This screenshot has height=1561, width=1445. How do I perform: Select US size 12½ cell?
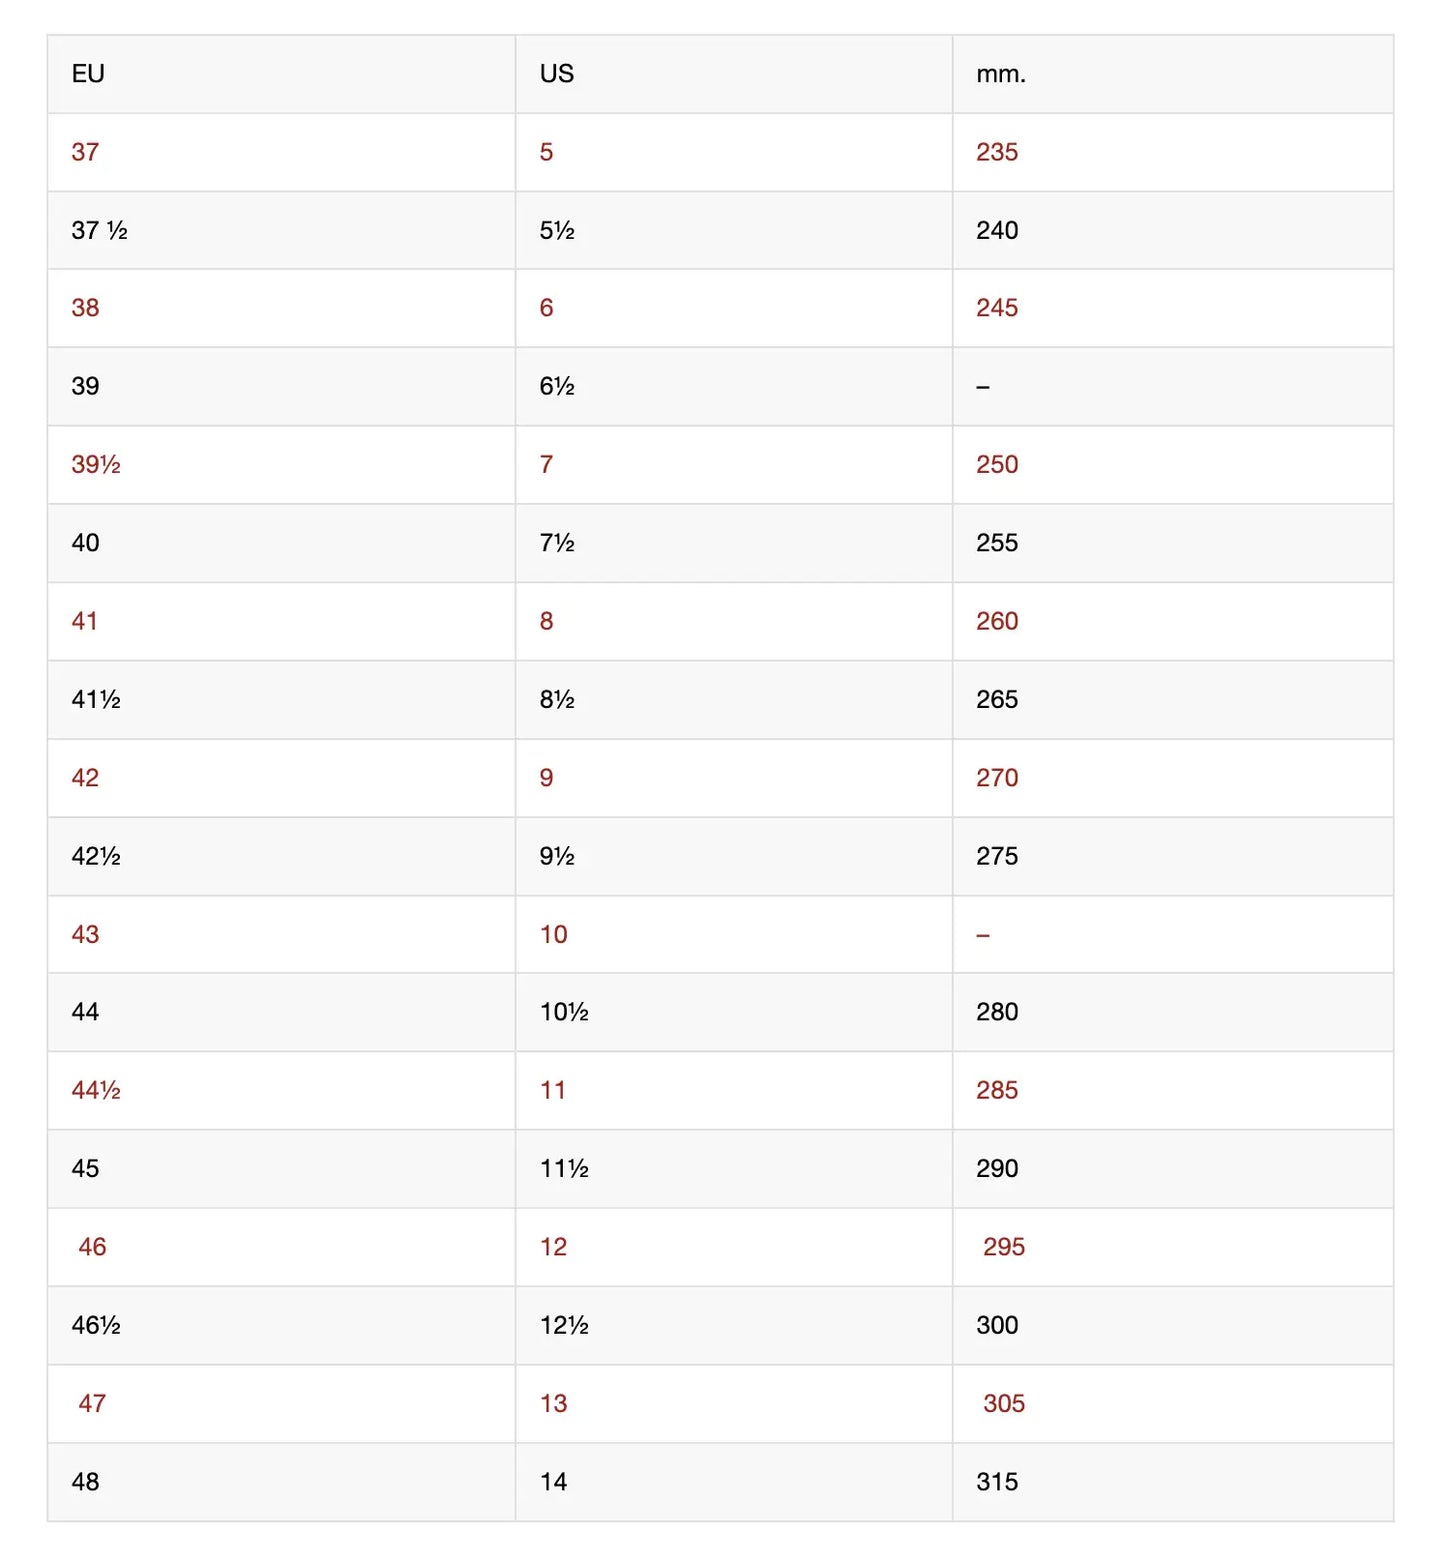[x=564, y=1325]
